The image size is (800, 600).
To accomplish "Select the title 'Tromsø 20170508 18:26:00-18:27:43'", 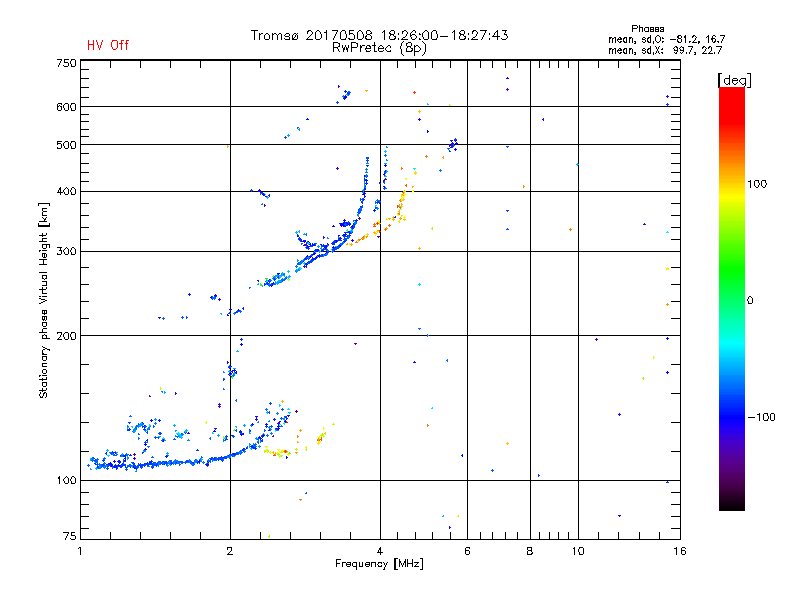I will (379, 35).
